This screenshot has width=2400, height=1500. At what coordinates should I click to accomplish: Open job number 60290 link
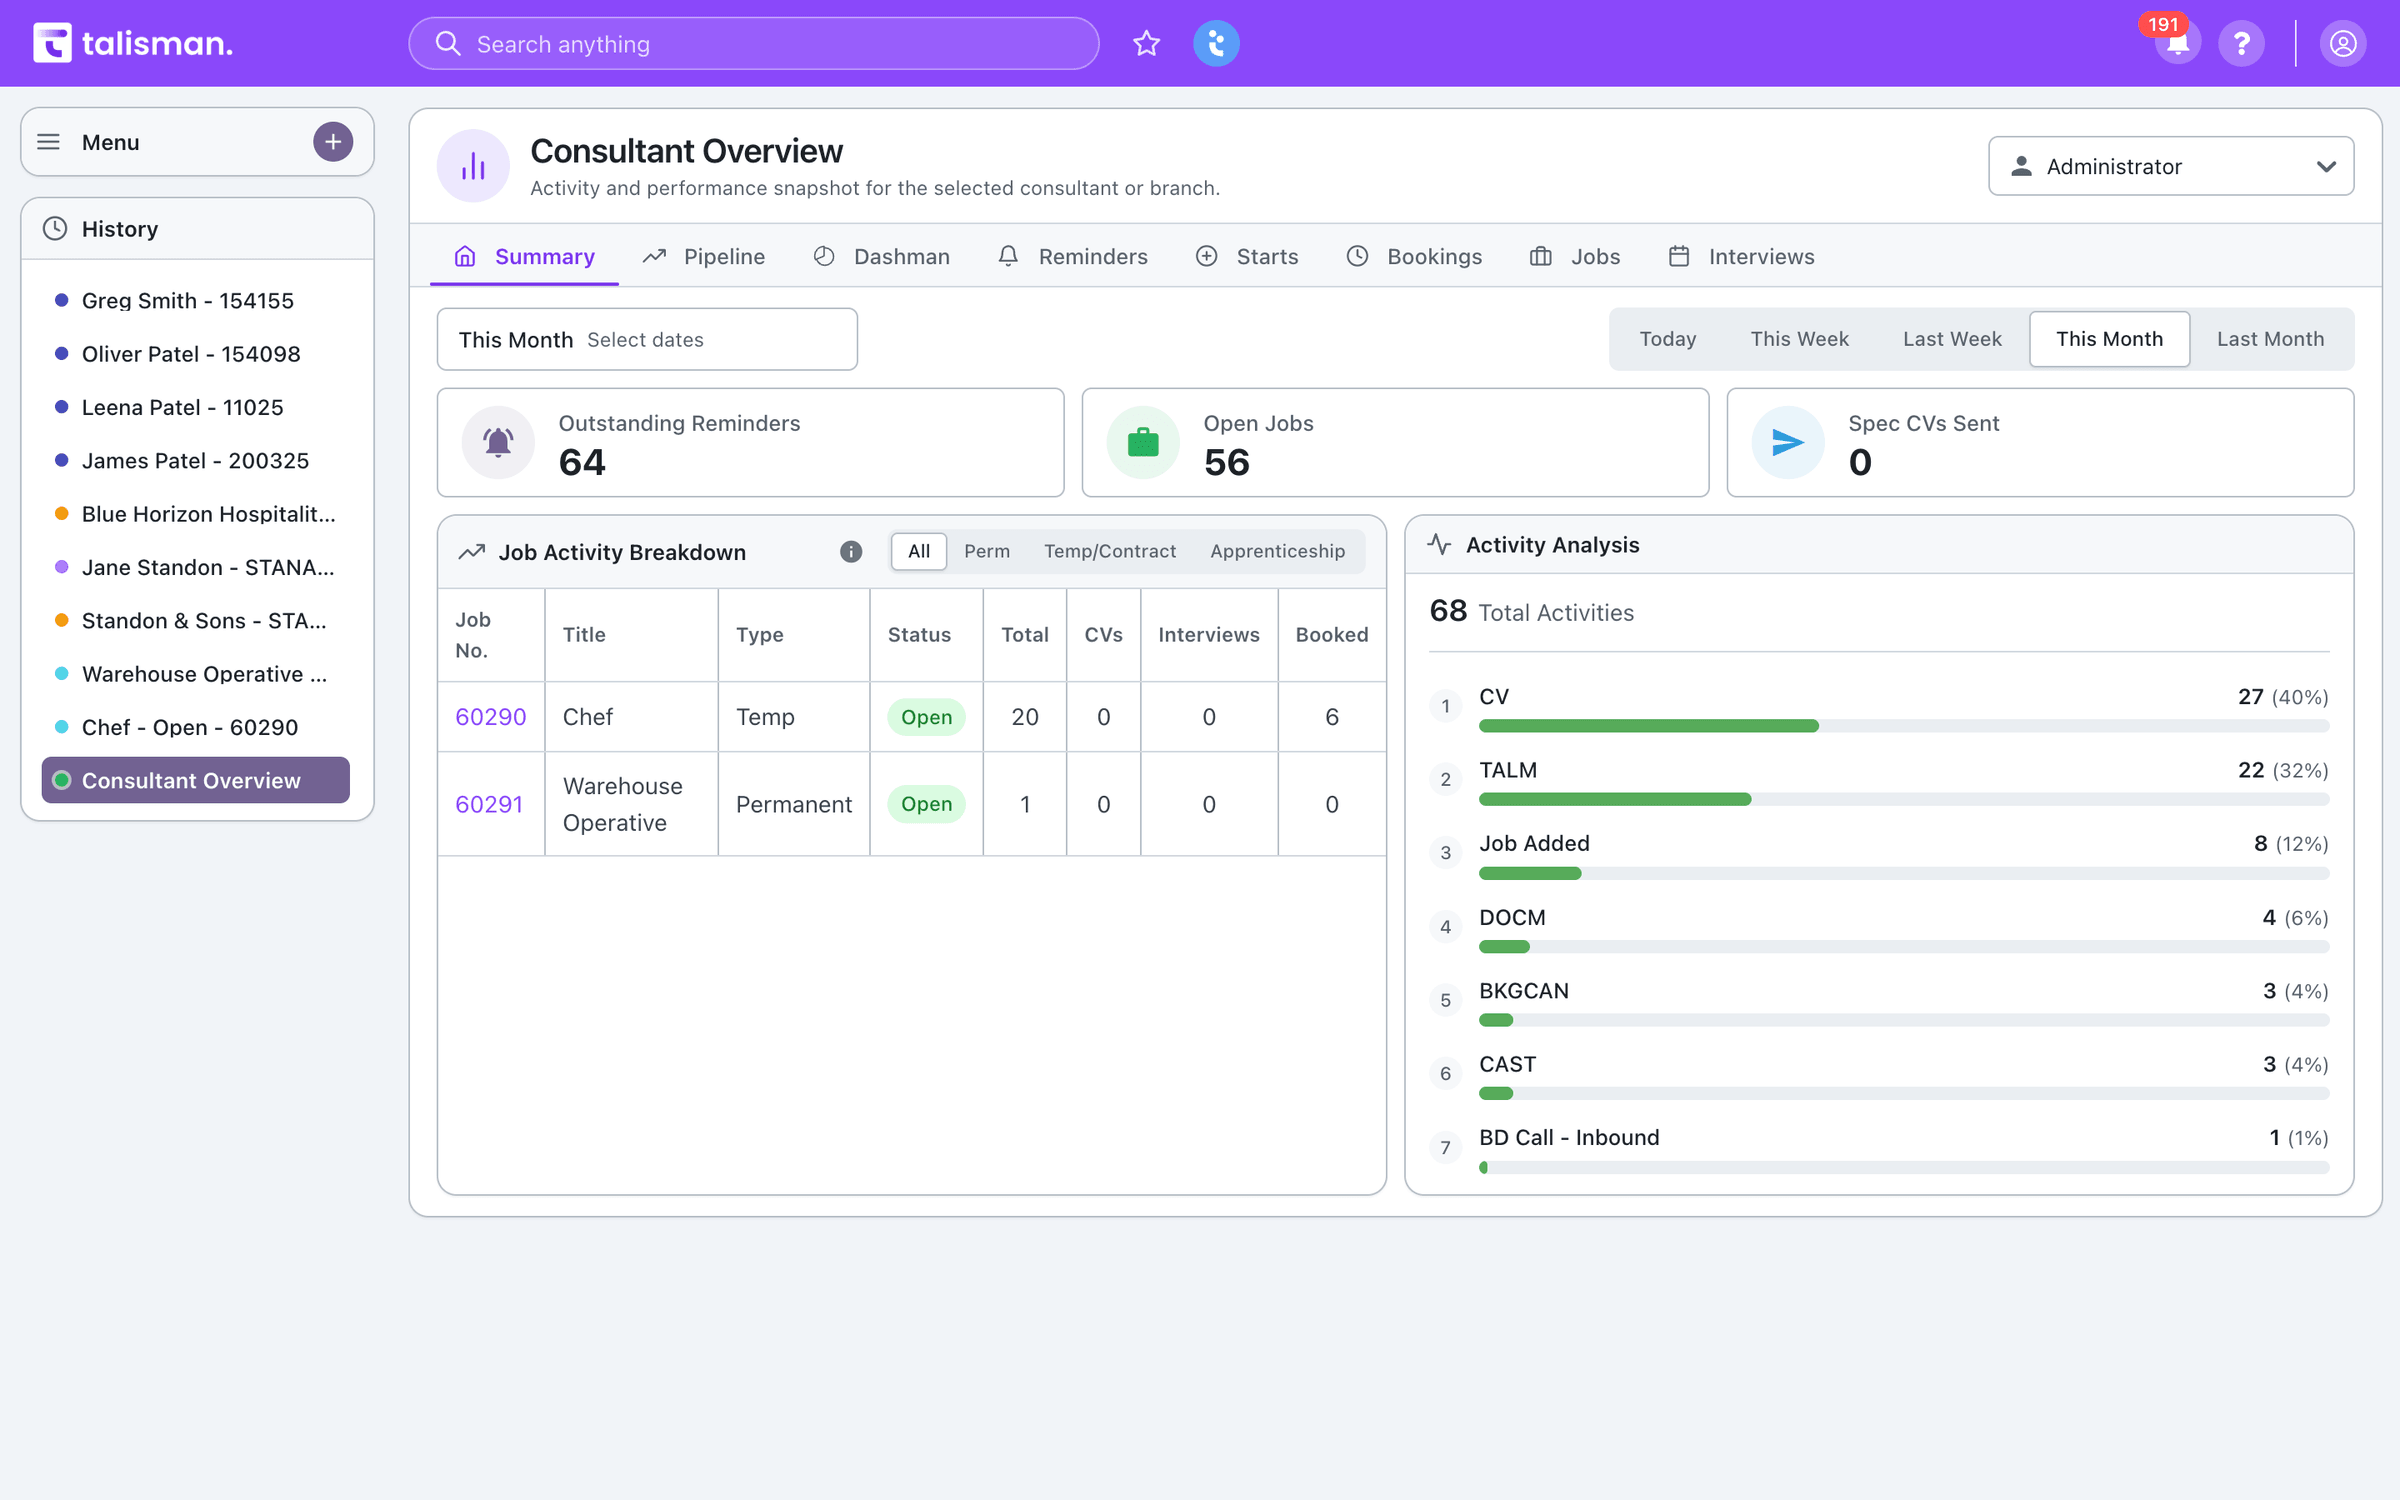point(490,717)
